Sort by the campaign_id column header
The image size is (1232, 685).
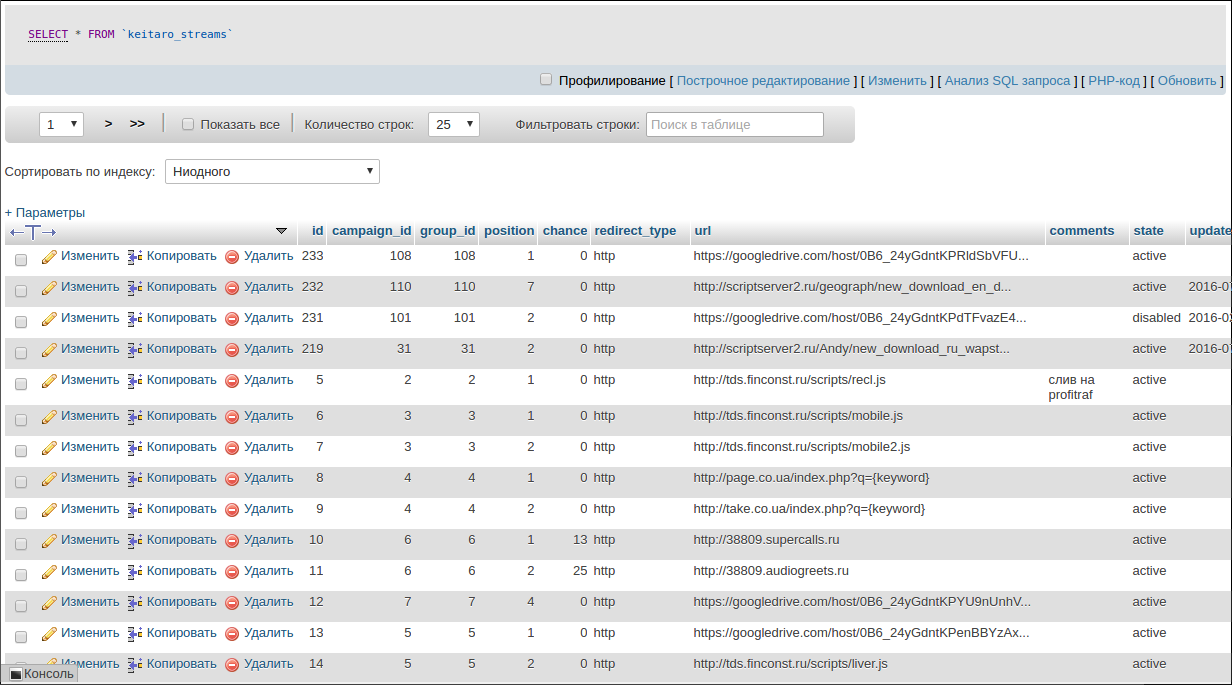tap(371, 231)
